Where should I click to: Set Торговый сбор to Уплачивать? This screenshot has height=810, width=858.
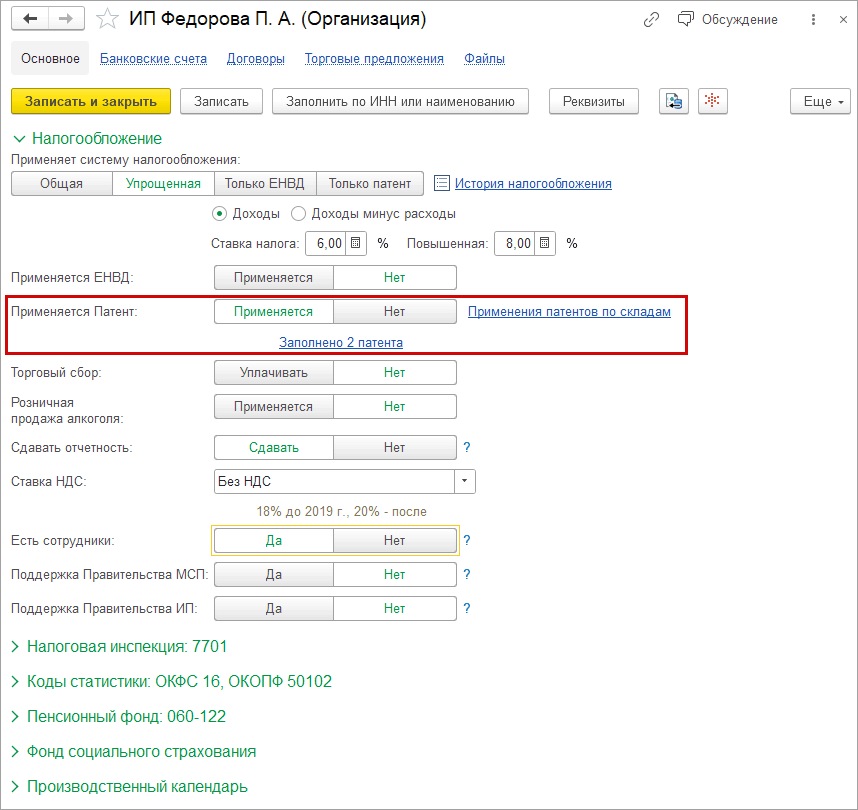click(274, 373)
